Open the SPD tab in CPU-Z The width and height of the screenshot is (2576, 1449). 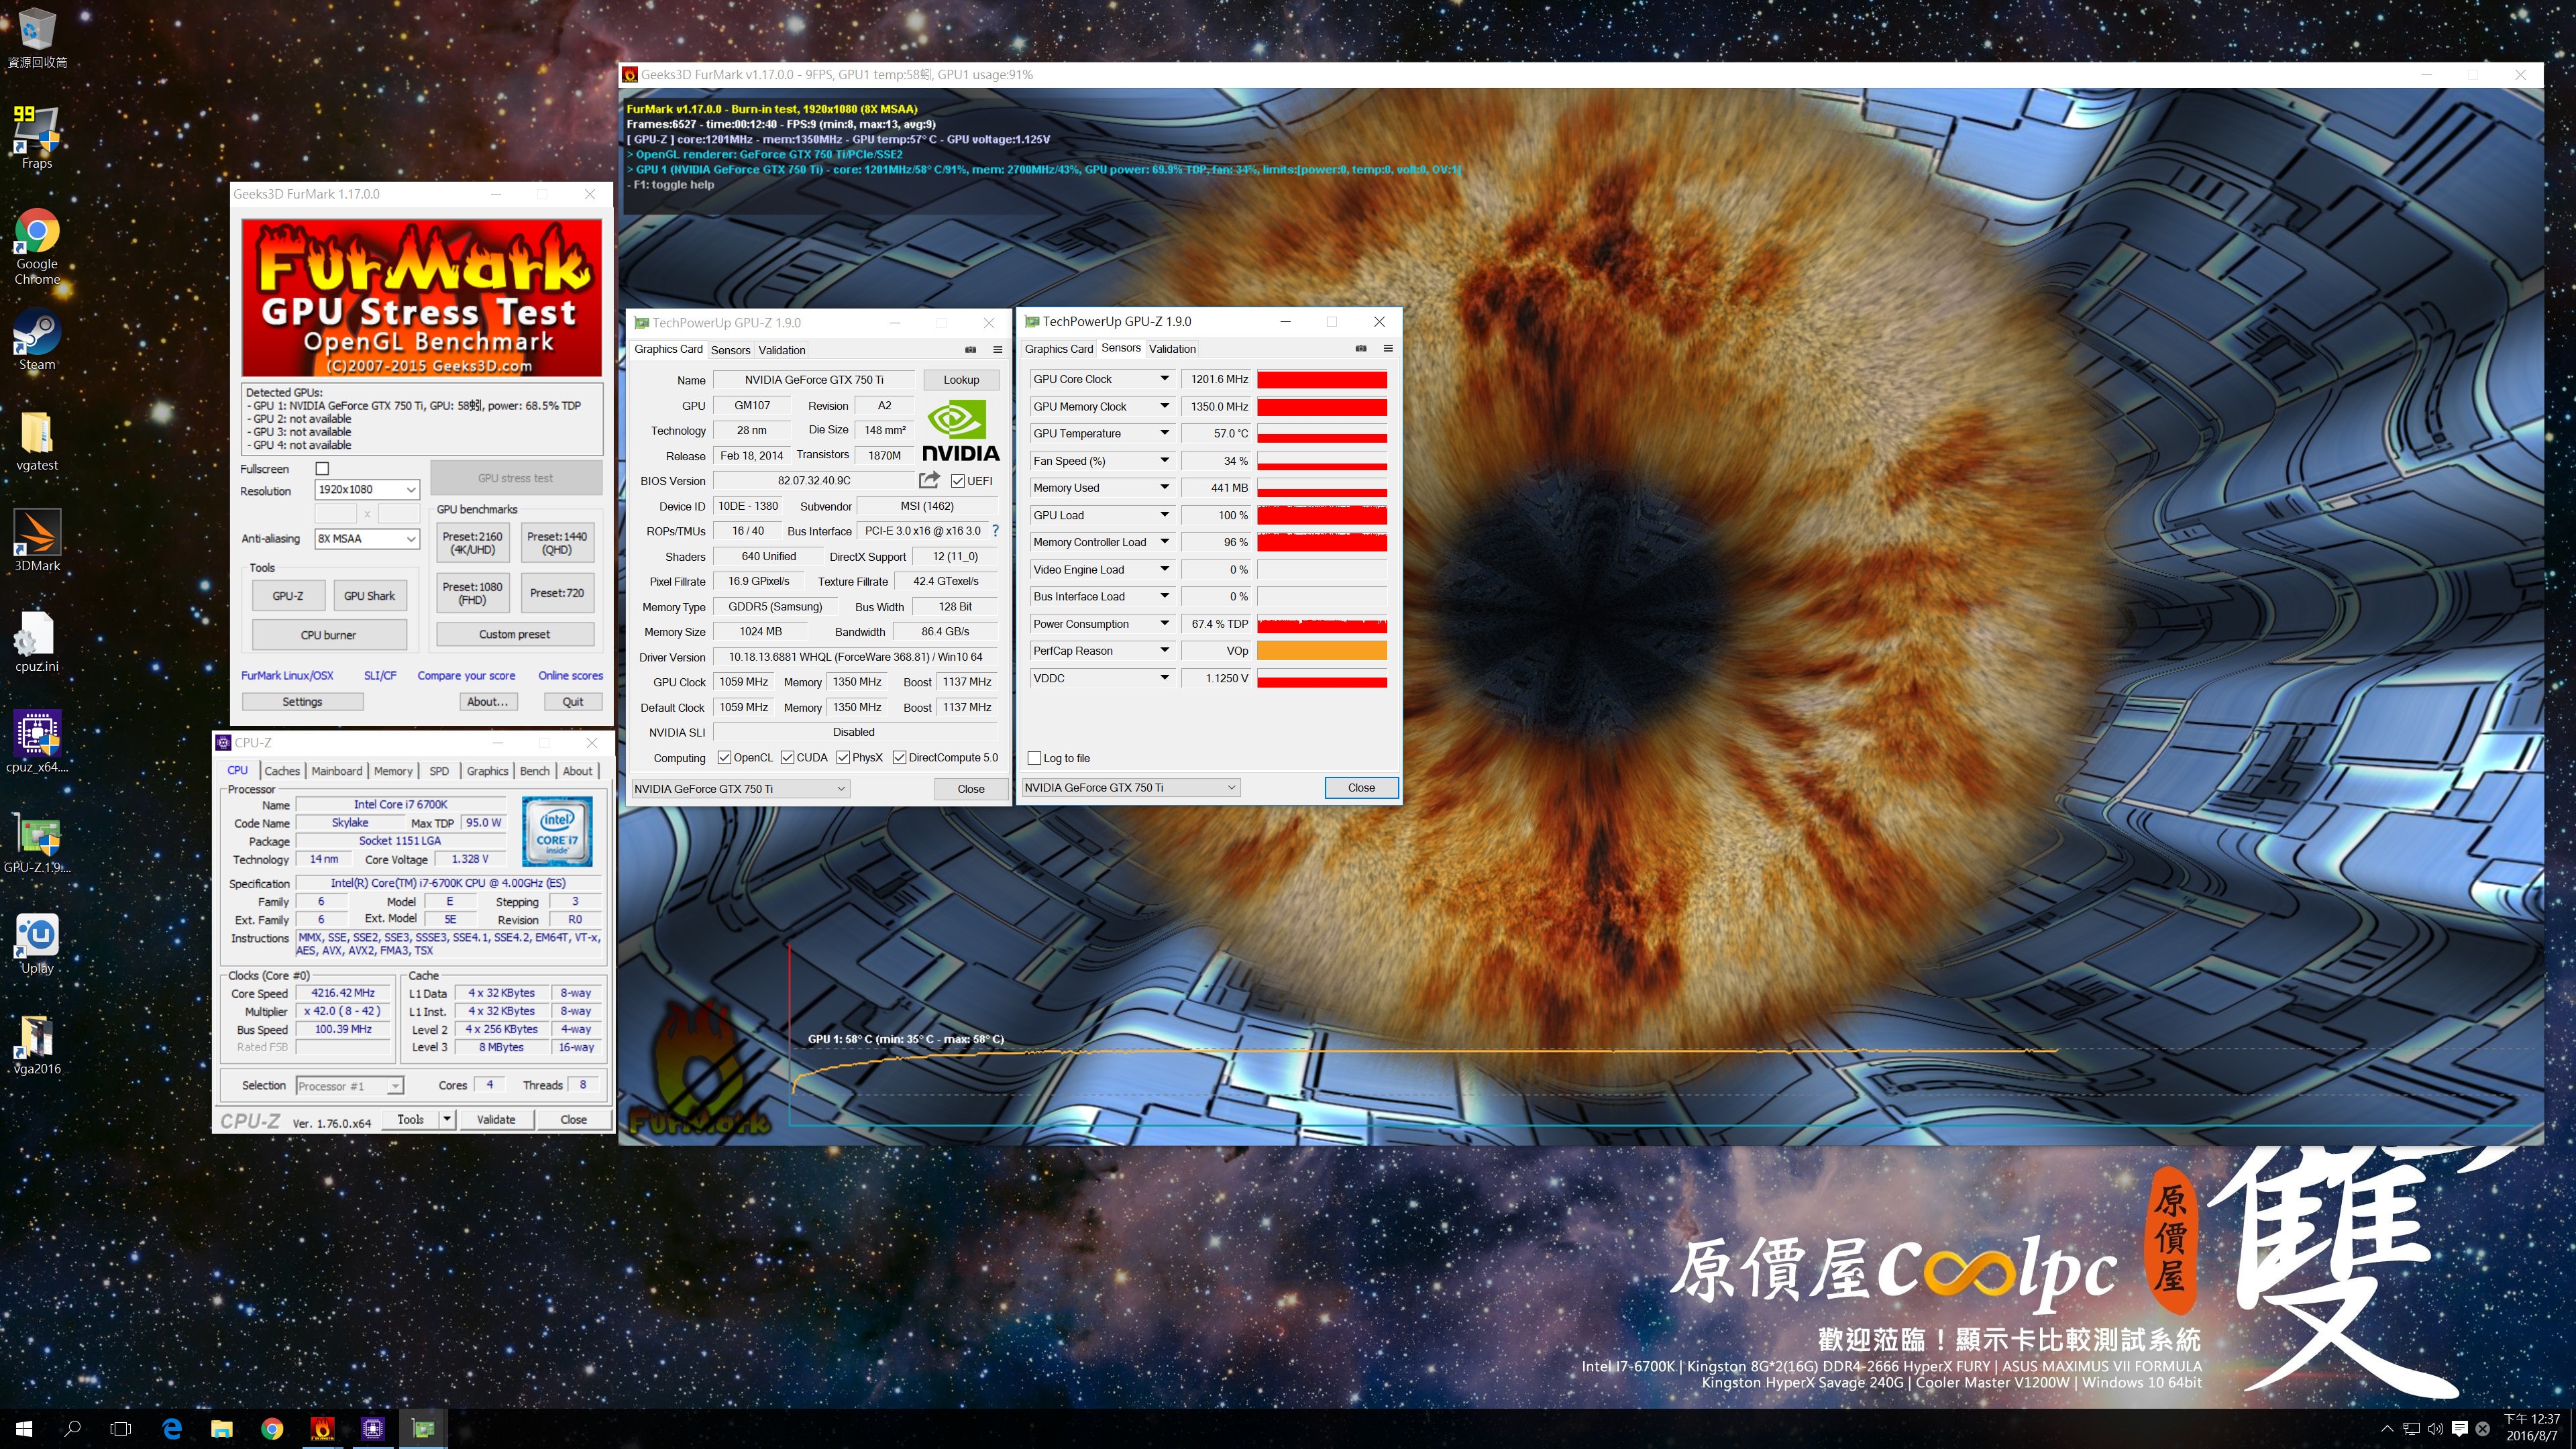[439, 771]
